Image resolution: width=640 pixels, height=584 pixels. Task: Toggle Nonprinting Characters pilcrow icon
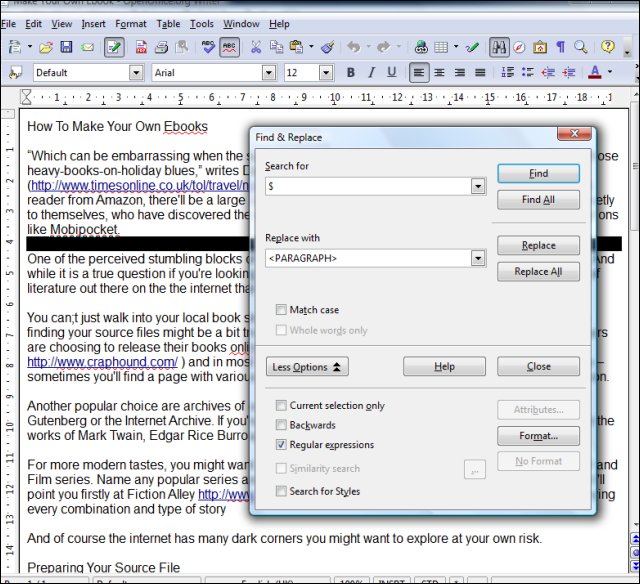pos(561,47)
